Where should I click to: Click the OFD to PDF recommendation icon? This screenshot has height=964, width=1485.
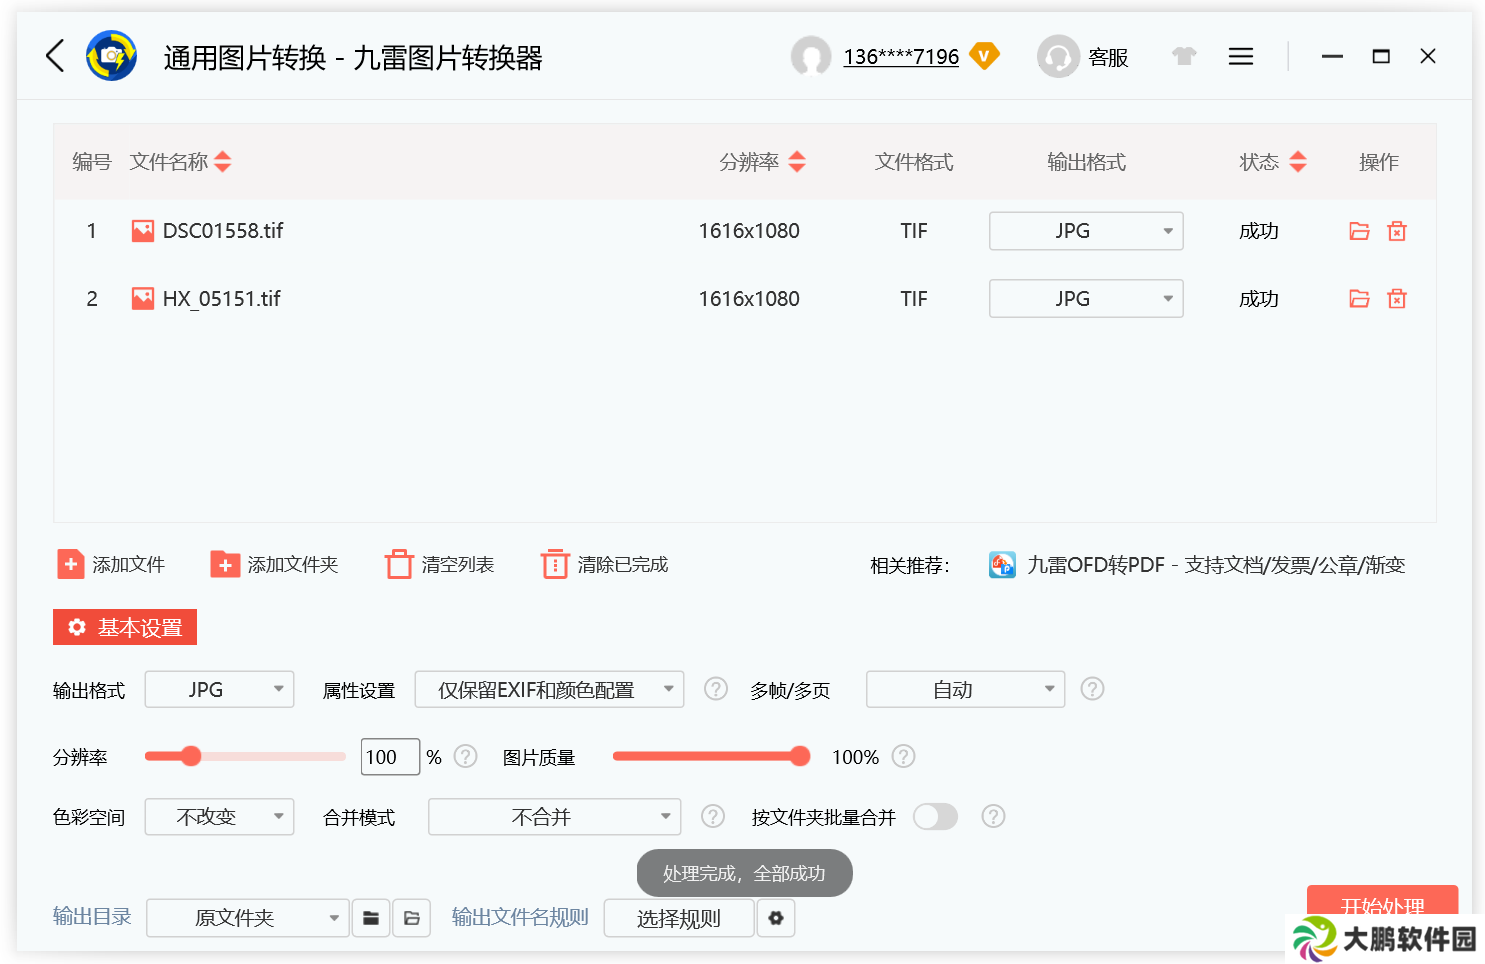1002,565
